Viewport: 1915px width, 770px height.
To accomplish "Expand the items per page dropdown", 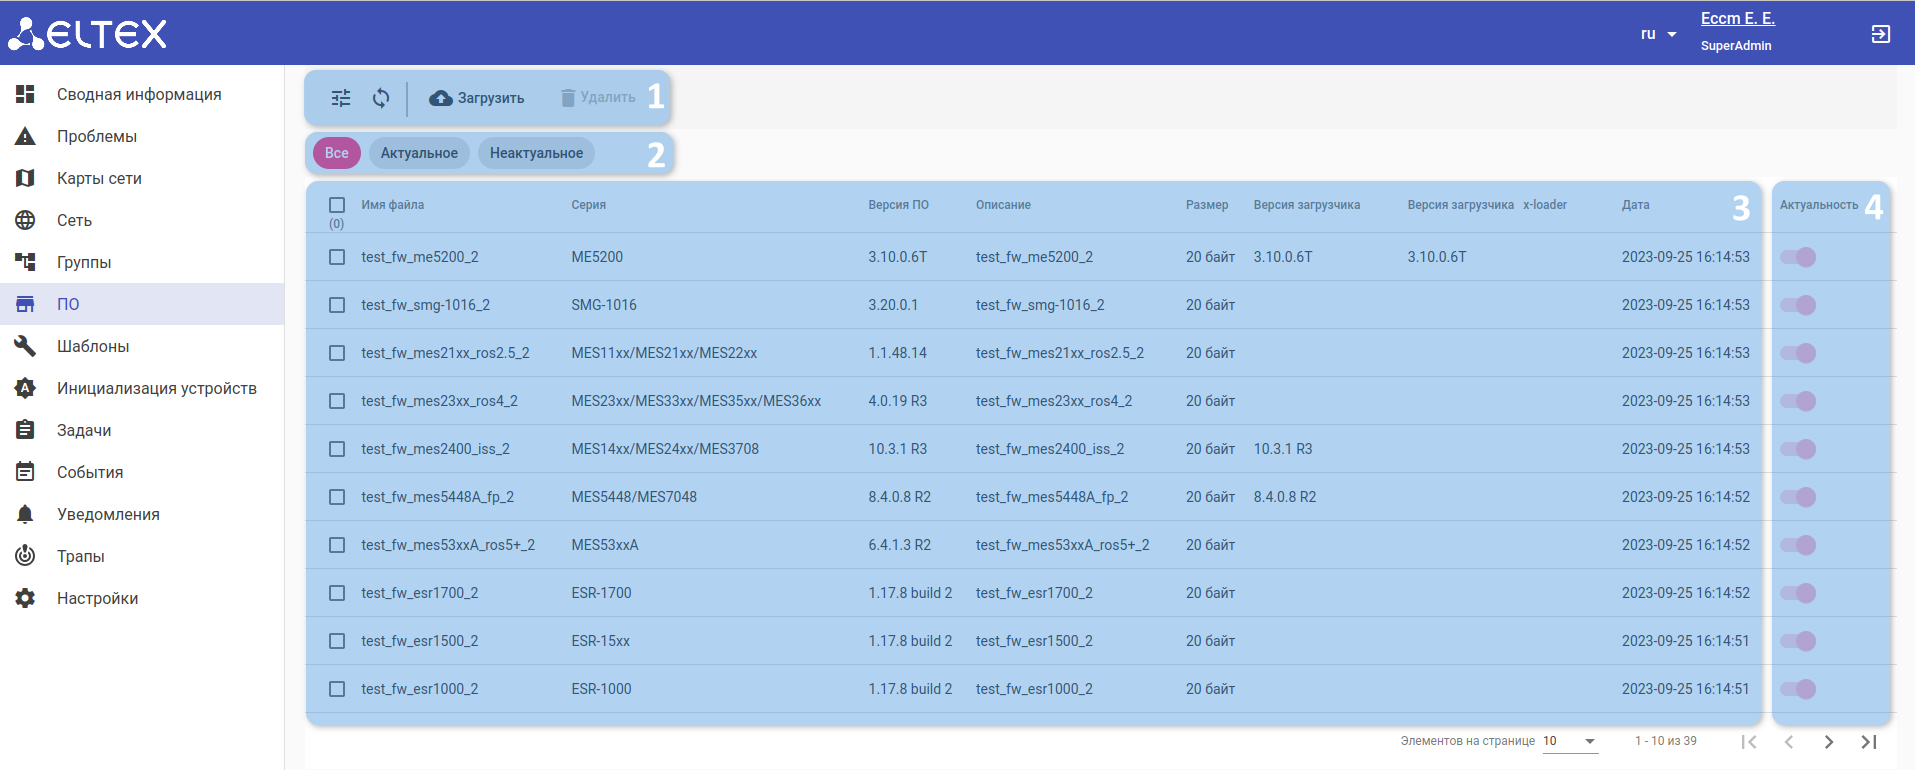I will pyautogui.click(x=1570, y=742).
